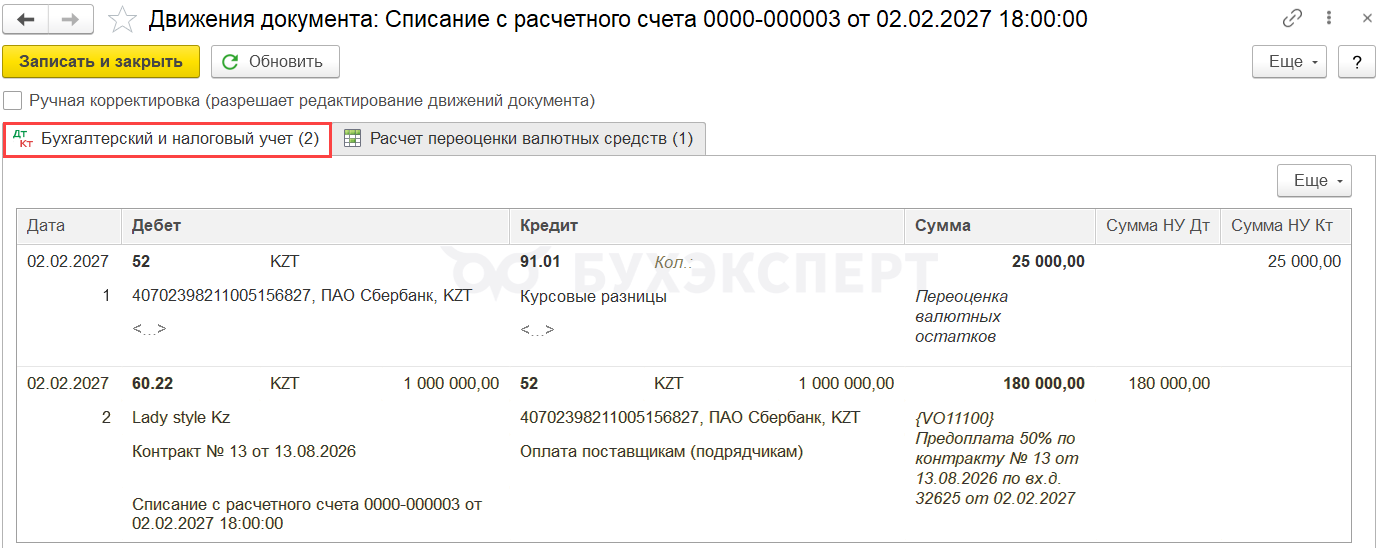This screenshot has width=1378, height=548.
Task: Open the vertical three-dot window menu
Action: click(x=1326, y=19)
